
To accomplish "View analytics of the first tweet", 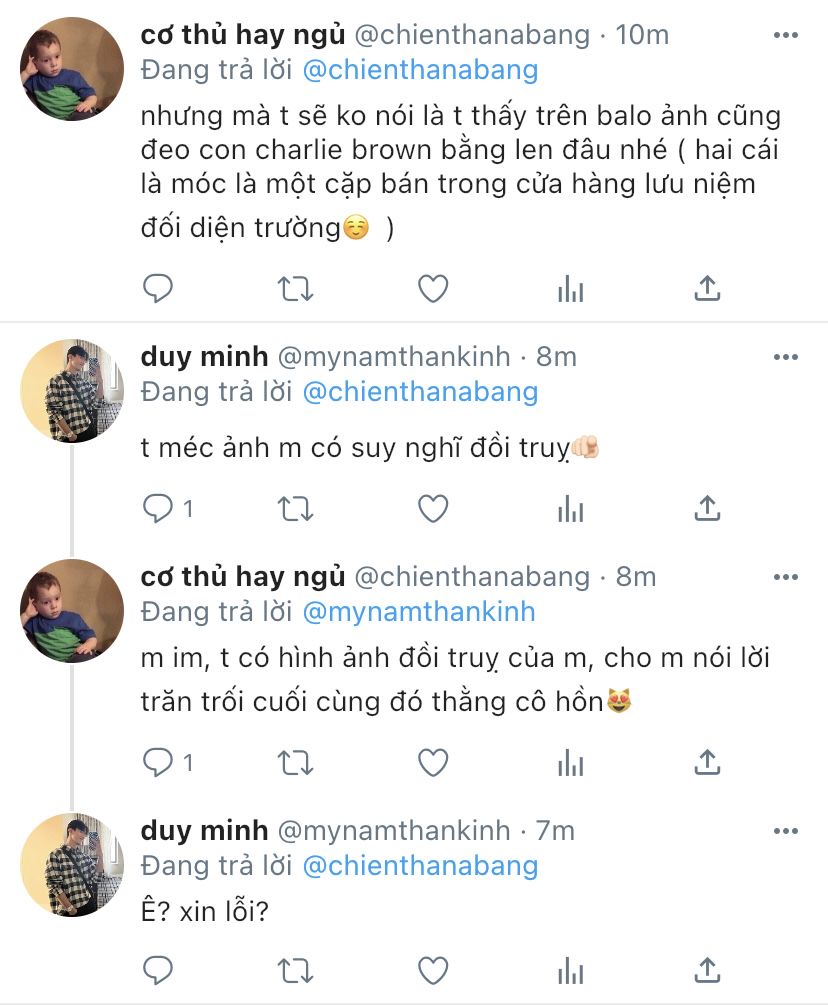I will (570, 289).
